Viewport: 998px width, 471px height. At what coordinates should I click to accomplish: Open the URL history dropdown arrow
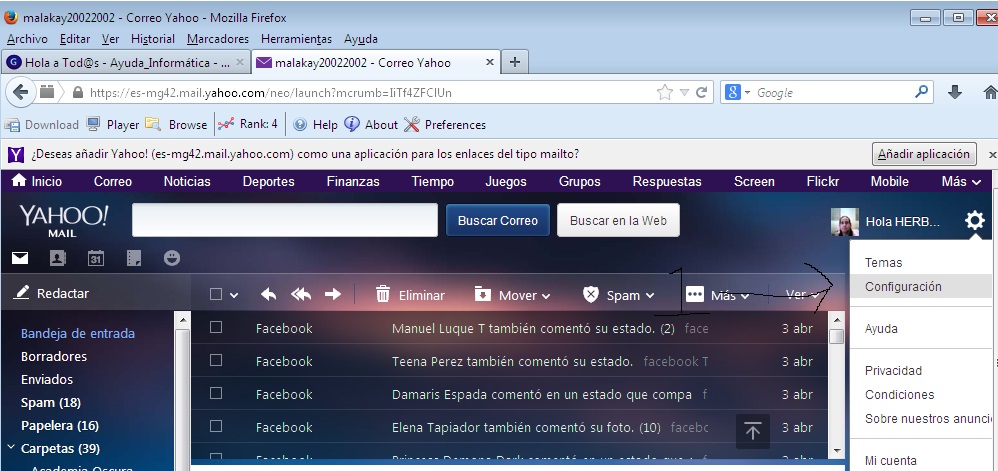[684, 93]
